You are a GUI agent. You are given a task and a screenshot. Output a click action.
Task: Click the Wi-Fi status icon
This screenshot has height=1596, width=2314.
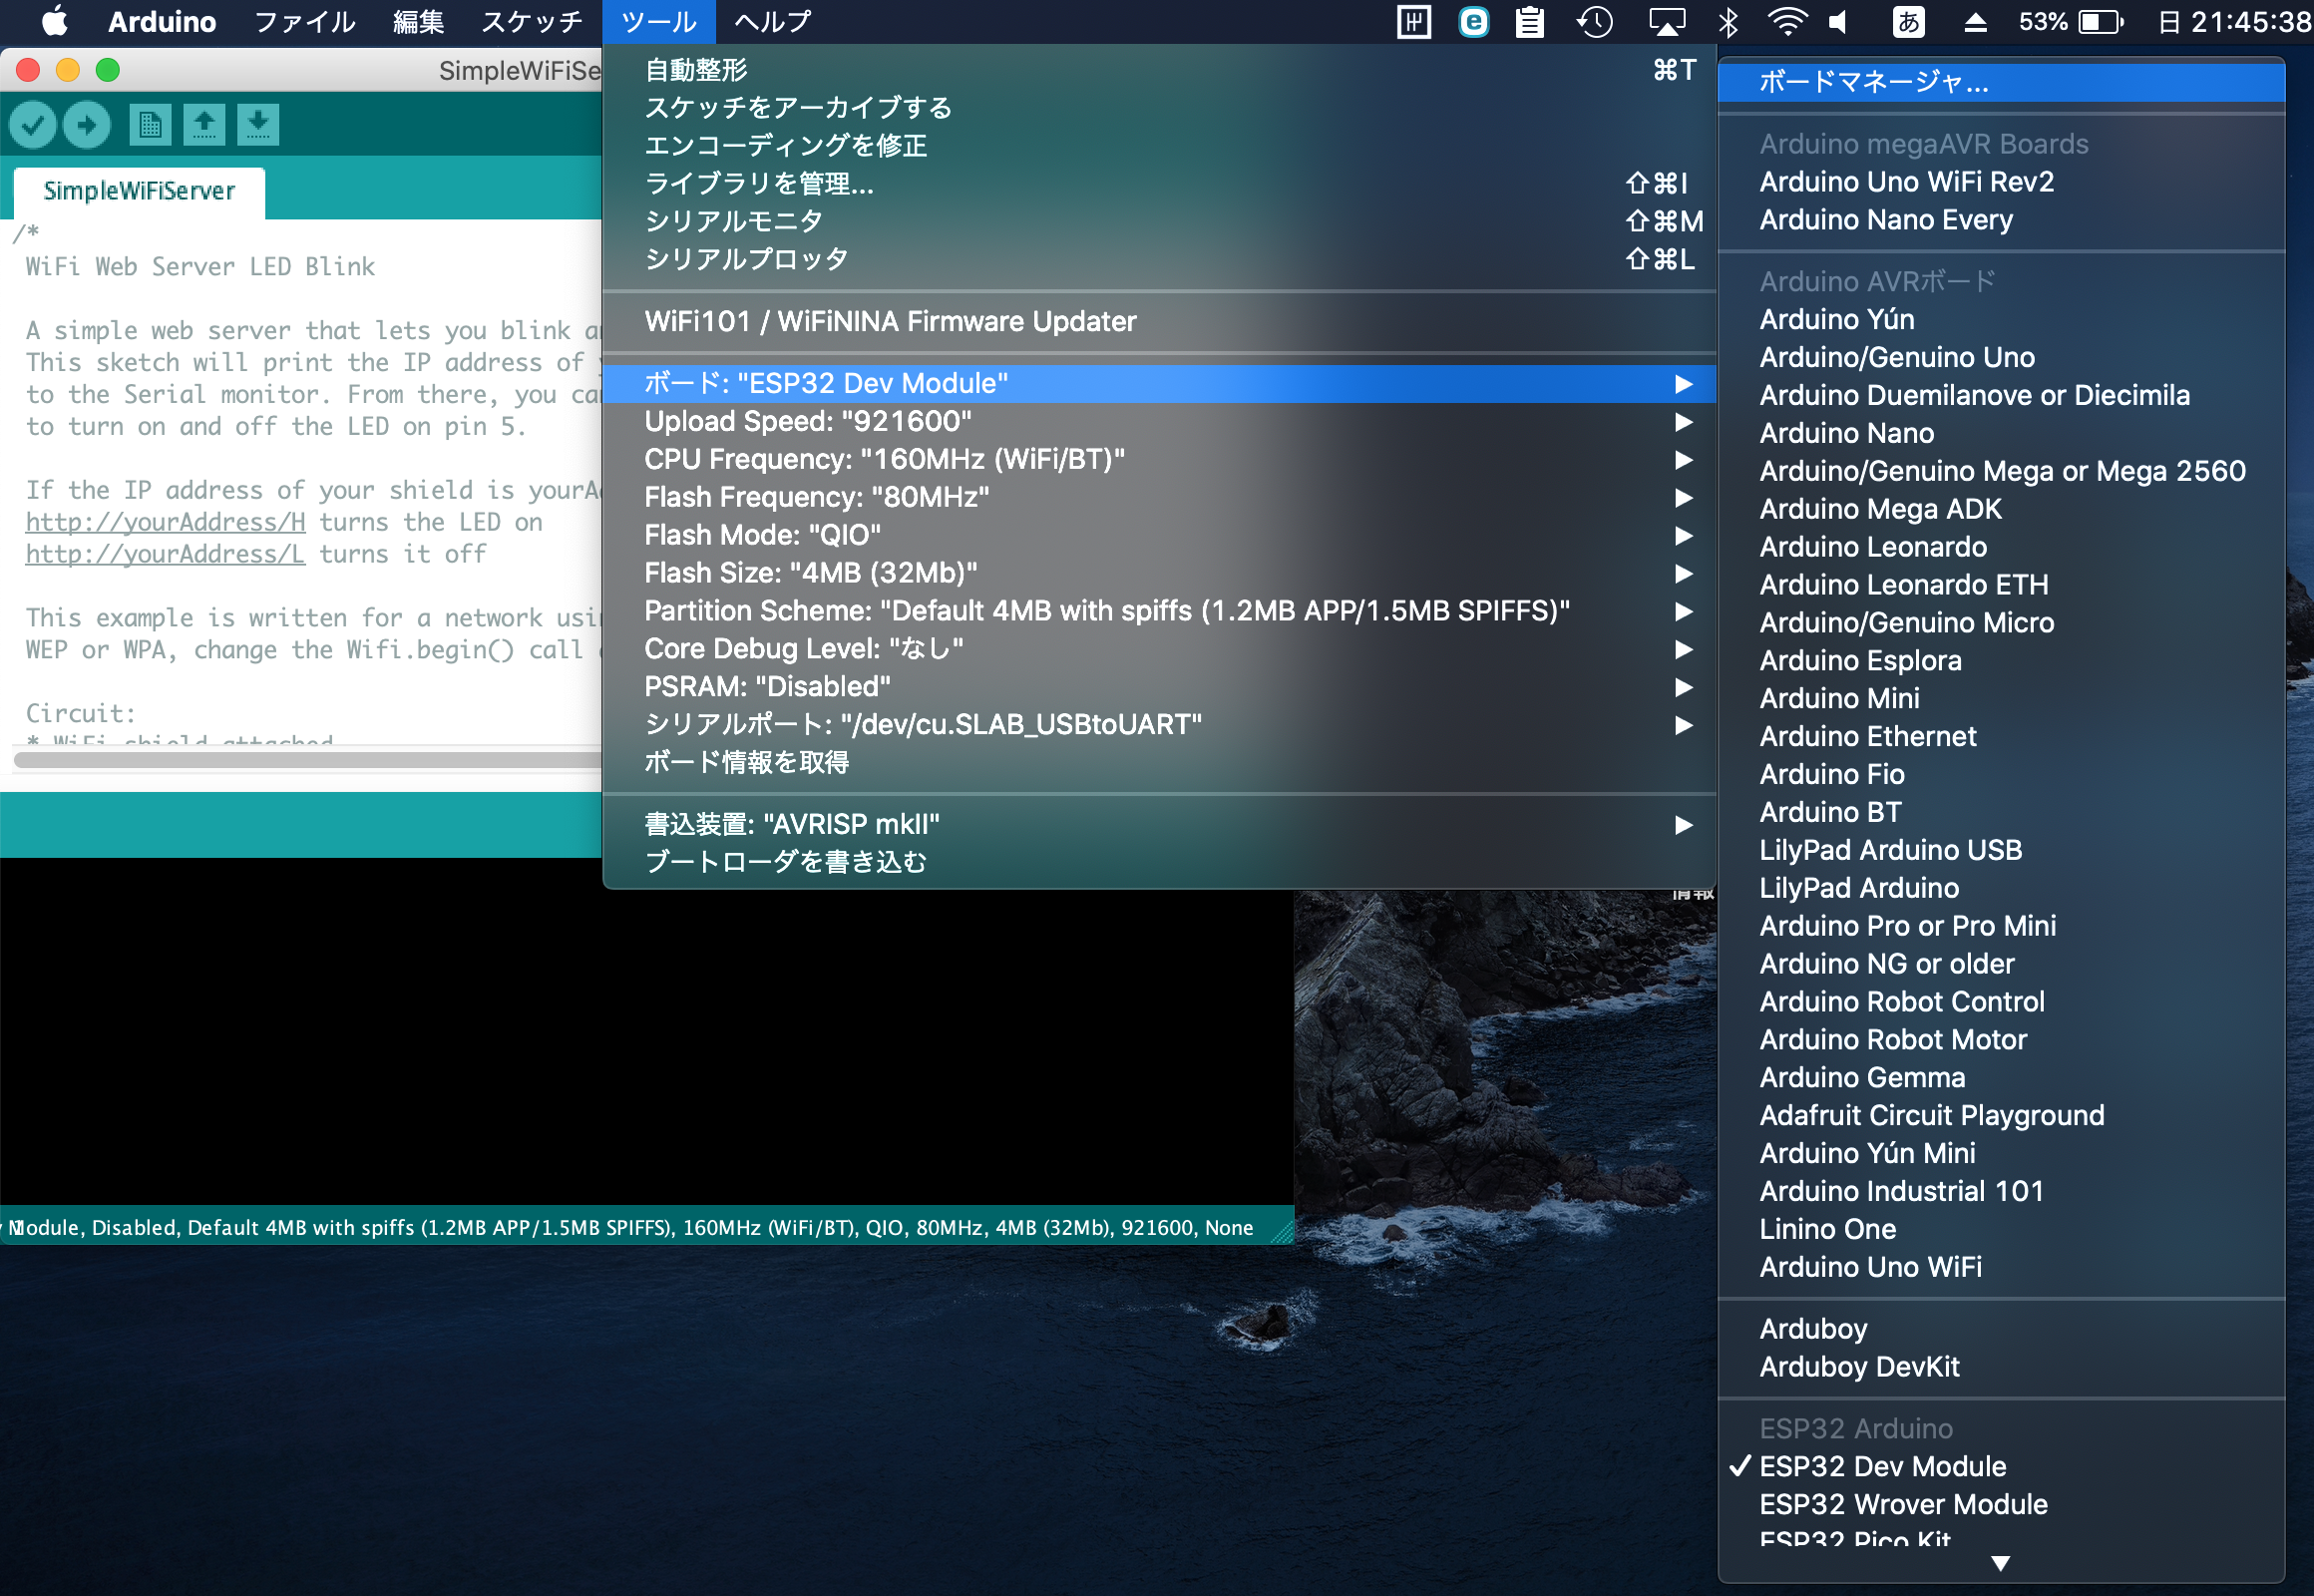1786,22
